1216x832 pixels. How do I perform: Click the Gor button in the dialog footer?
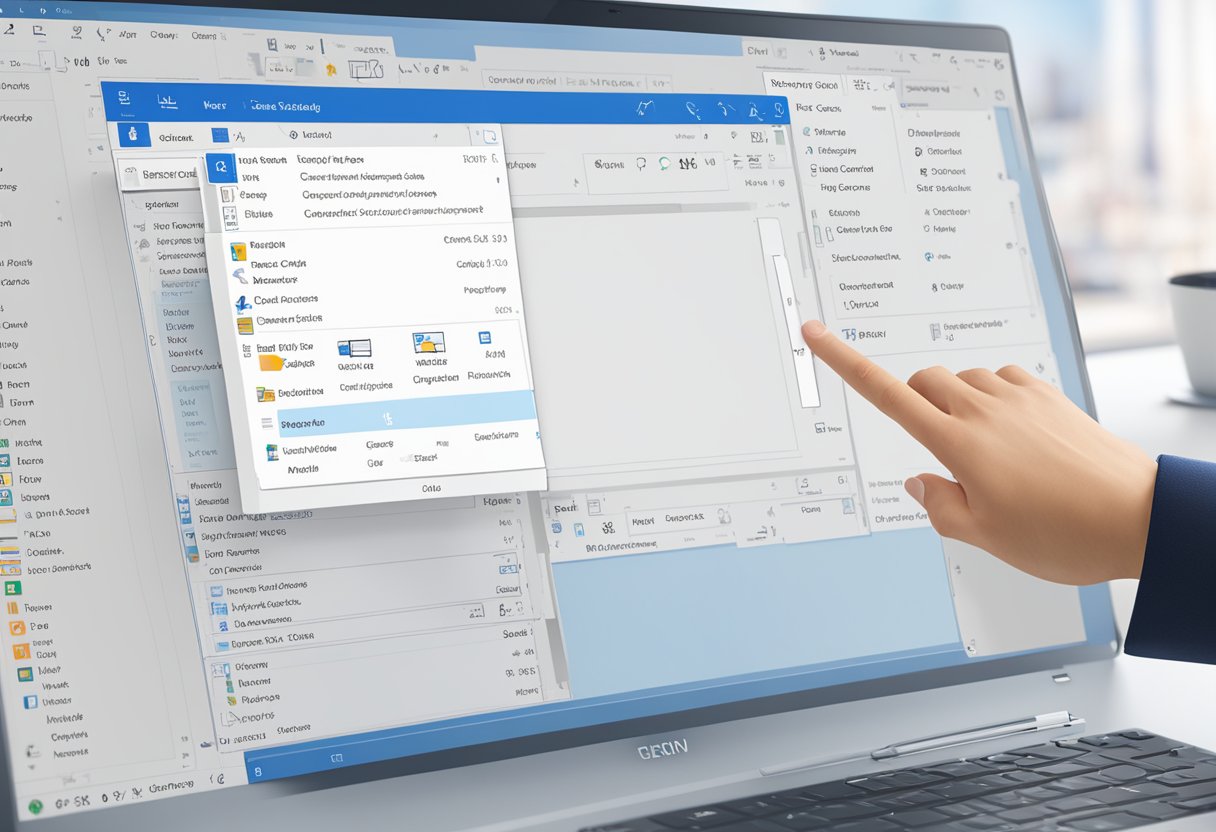click(375, 461)
